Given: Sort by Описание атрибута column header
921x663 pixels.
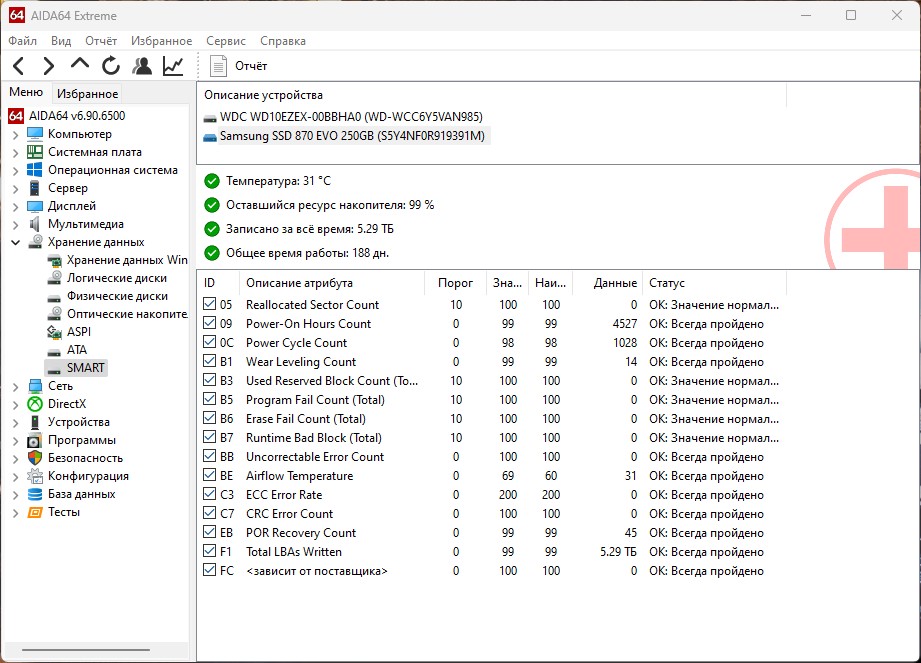Looking at the screenshot, I should click(331, 283).
